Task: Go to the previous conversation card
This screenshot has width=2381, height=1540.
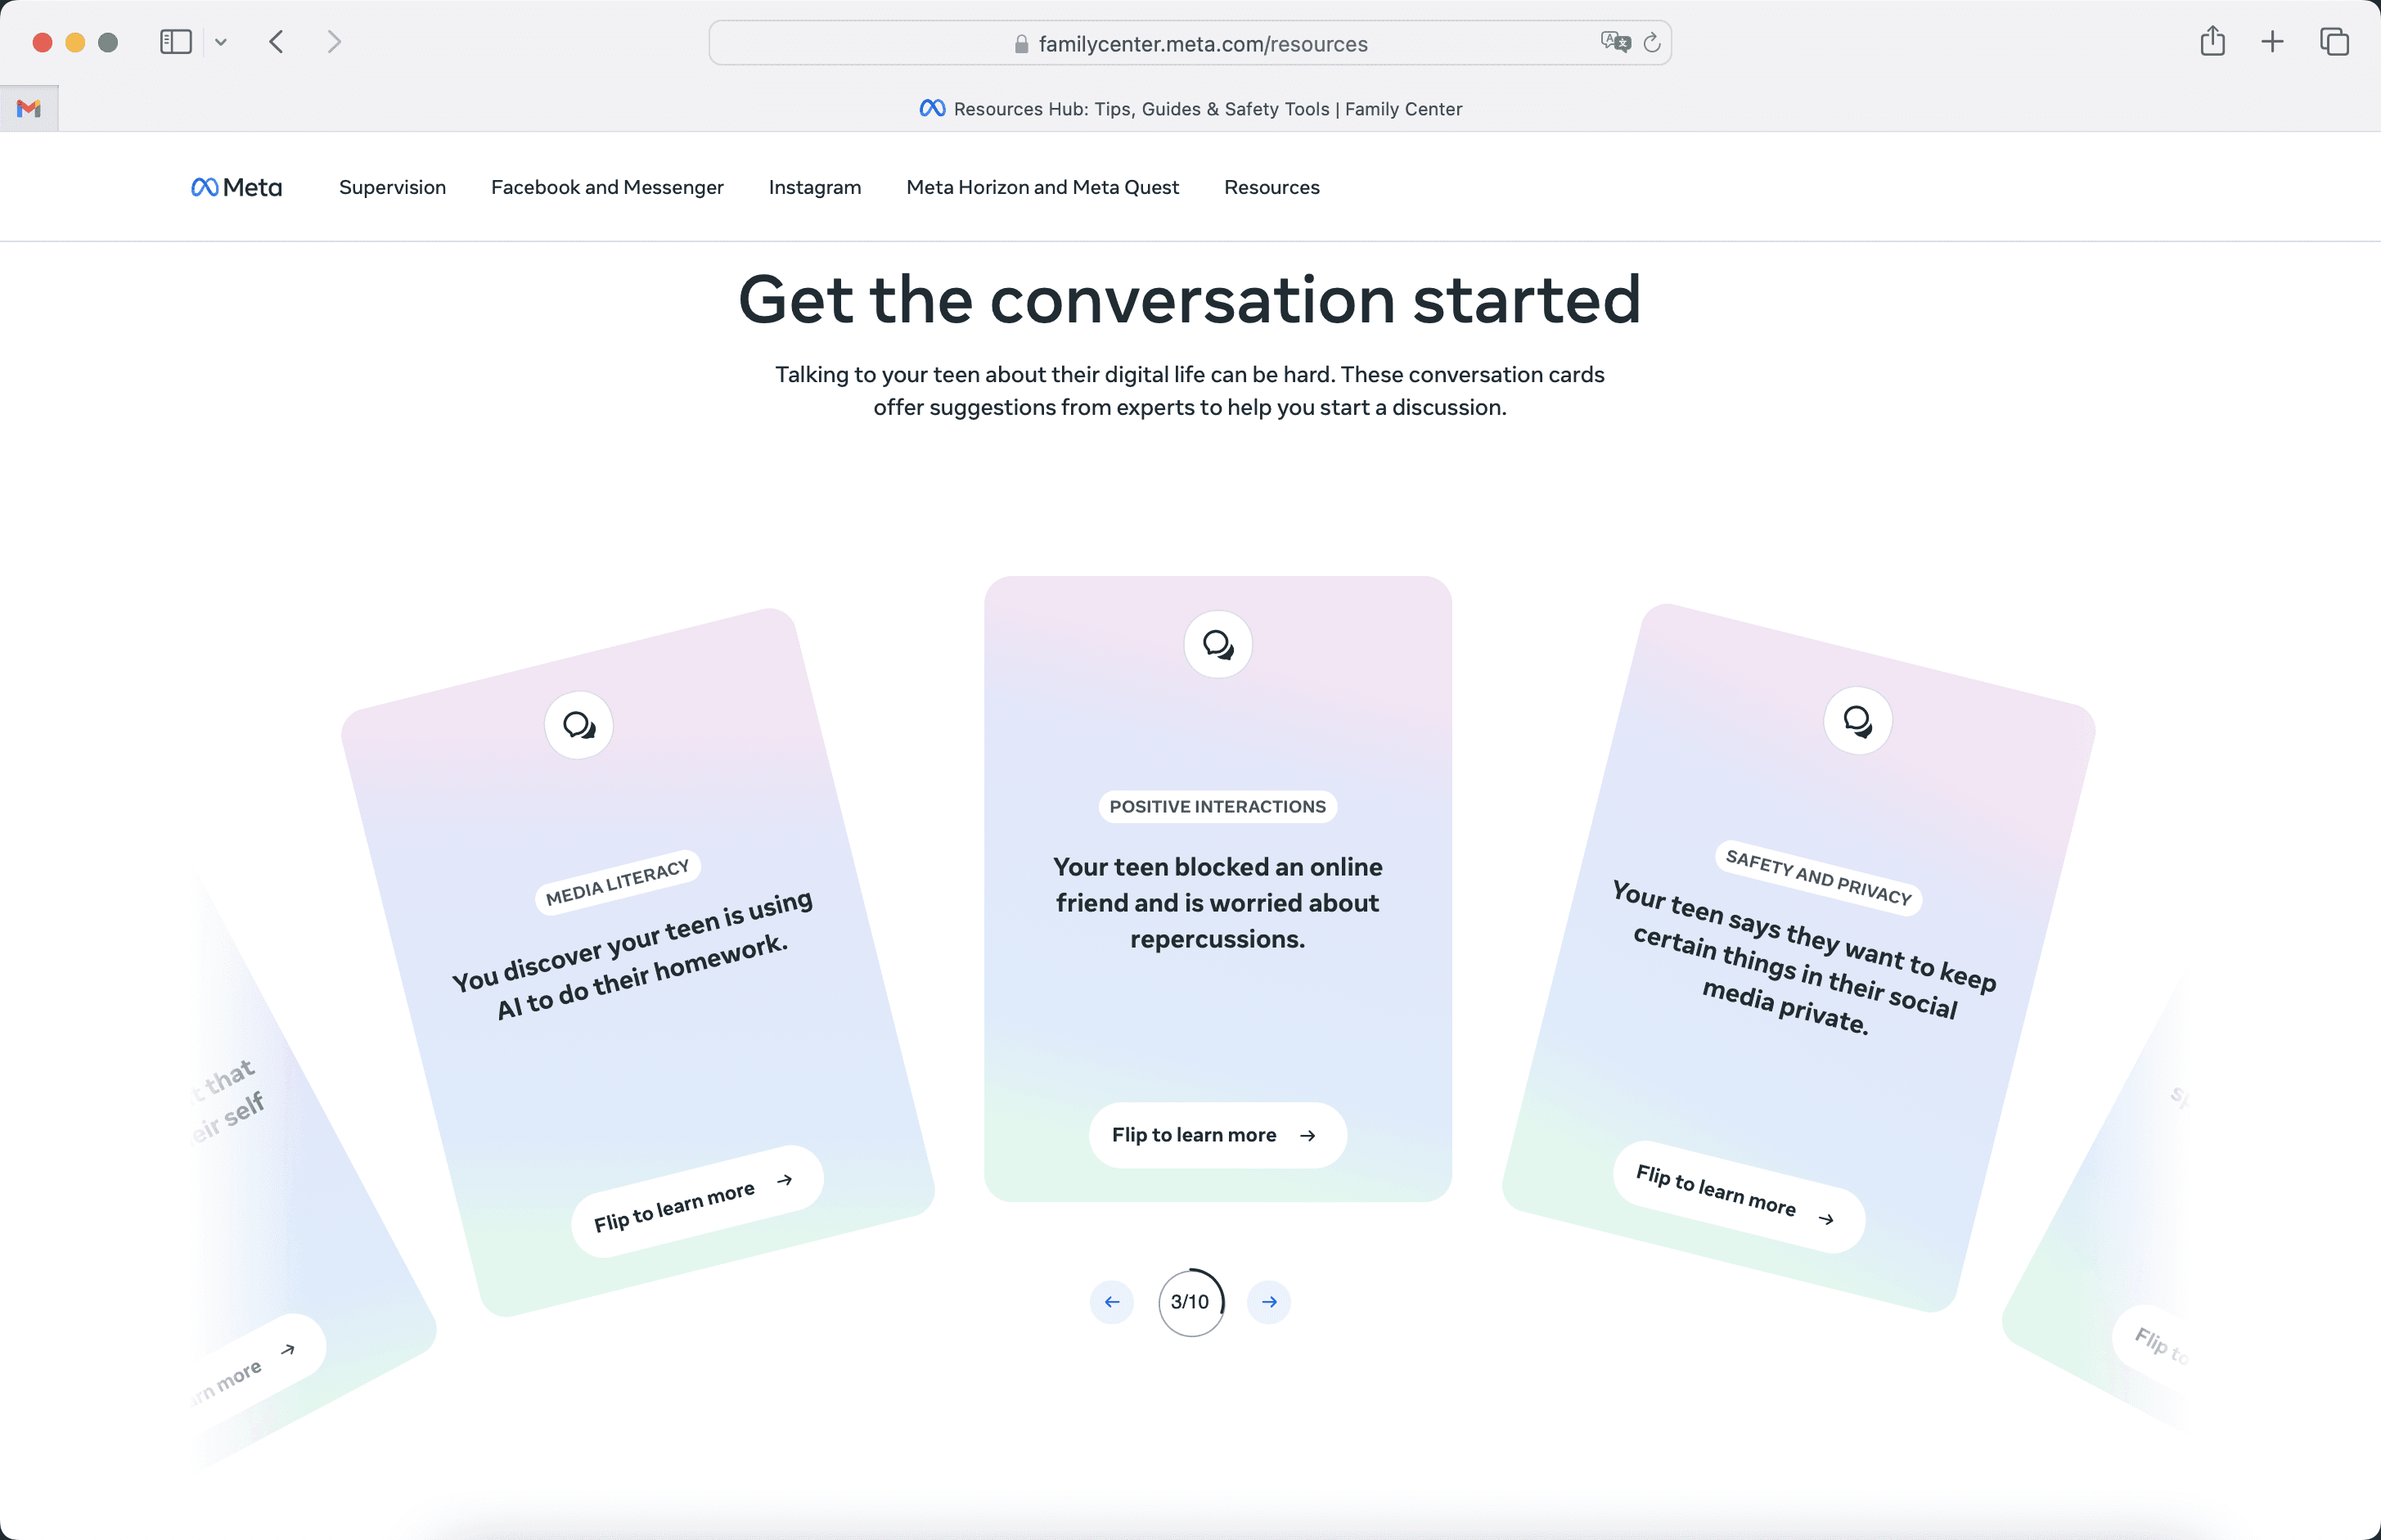Action: click(1111, 1301)
